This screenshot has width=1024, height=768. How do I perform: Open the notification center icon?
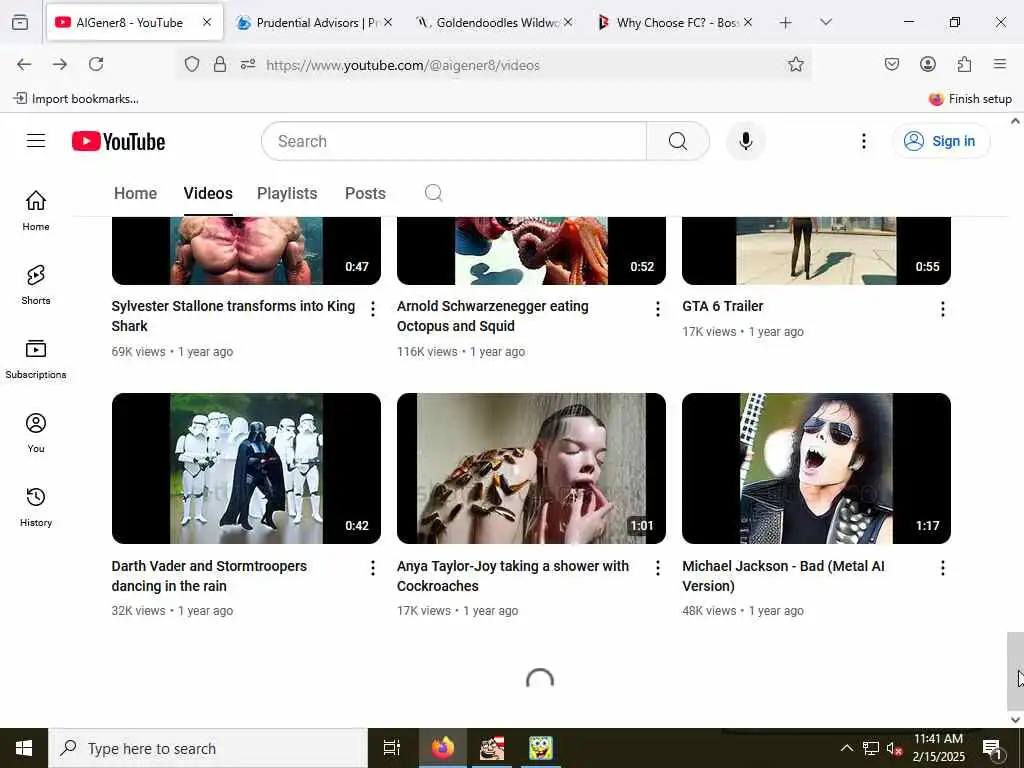(x=991, y=748)
